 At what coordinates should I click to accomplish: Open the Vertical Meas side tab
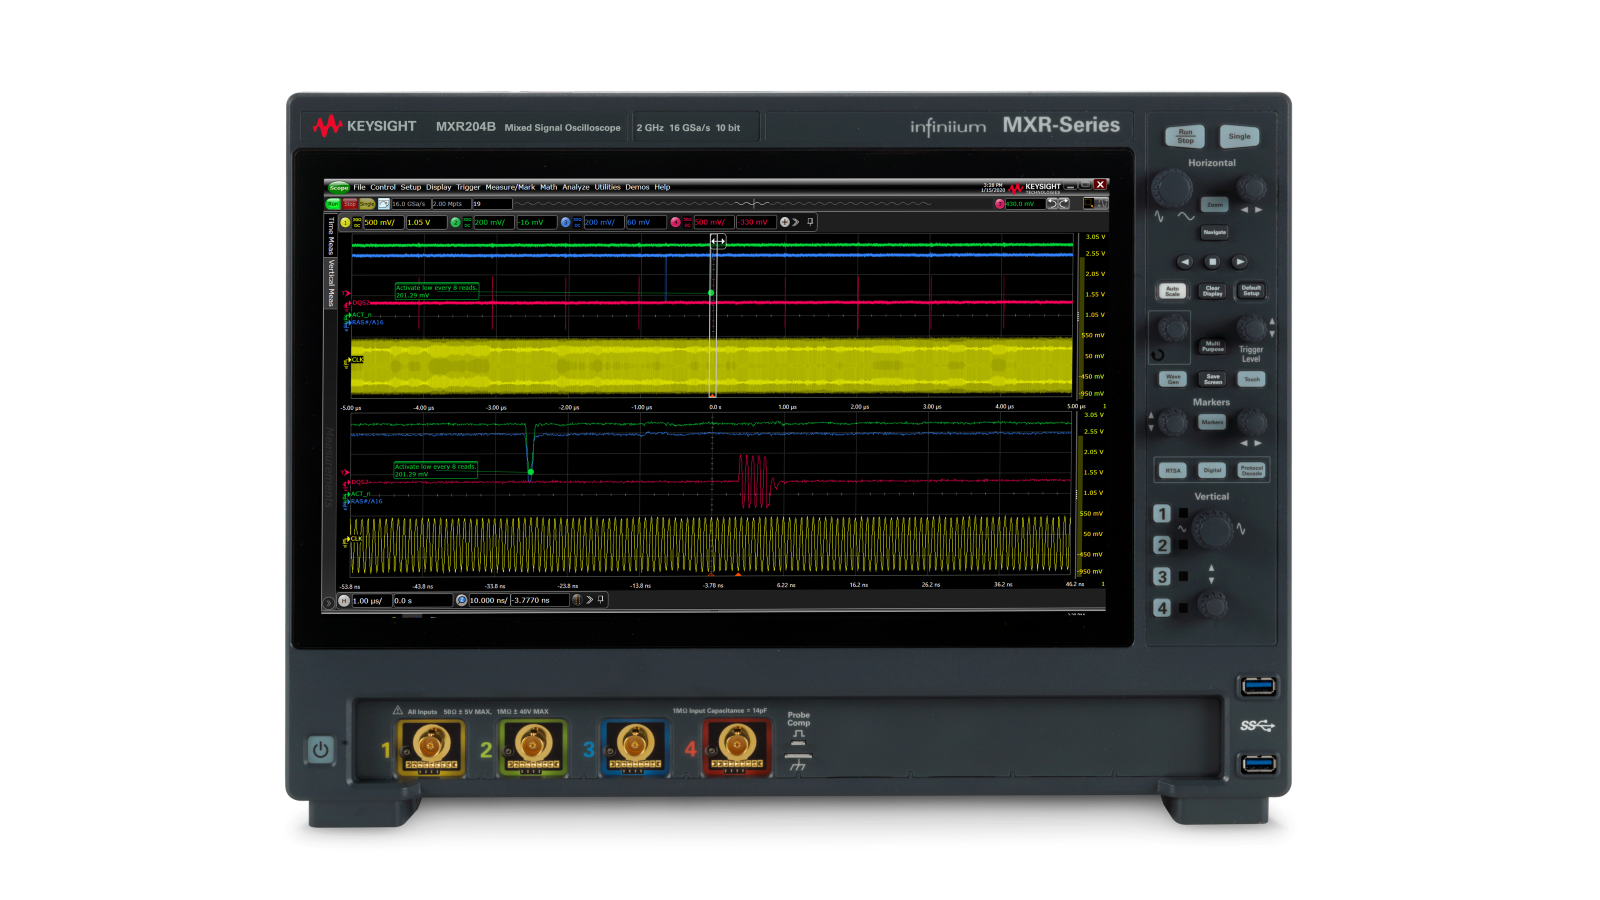pos(331,283)
